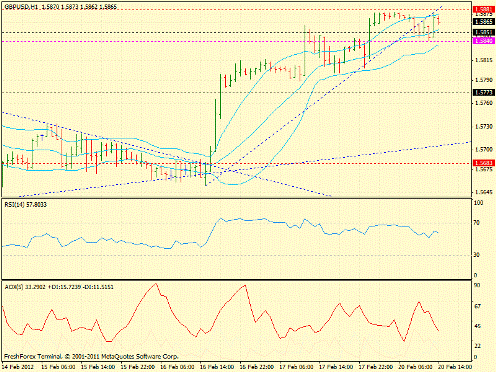Click the 1.5700 price axis label
Image resolution: width=496 pixels, height=372 pixels.
coord(483,150)
